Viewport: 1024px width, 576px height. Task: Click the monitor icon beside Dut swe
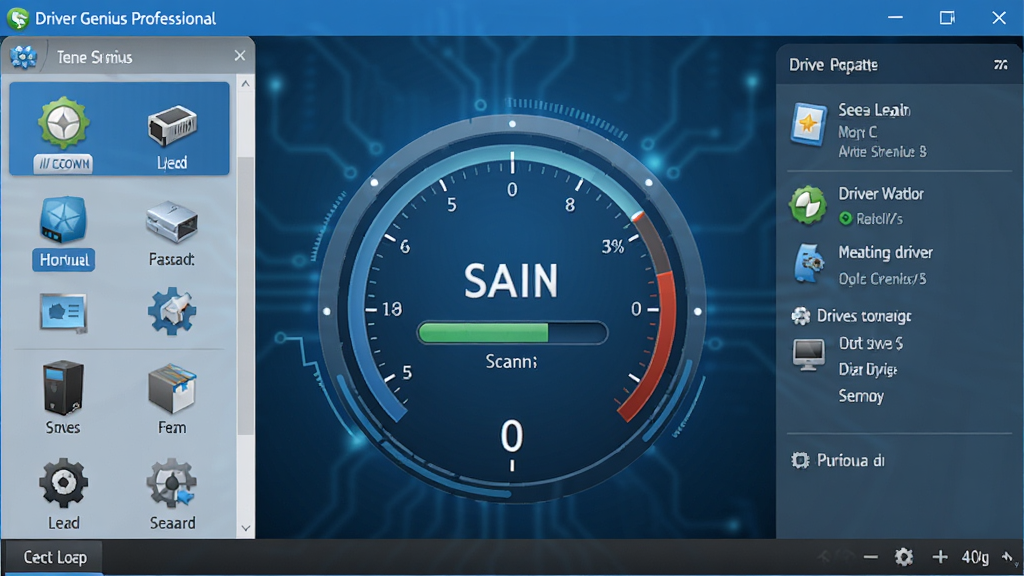(808, 355)
